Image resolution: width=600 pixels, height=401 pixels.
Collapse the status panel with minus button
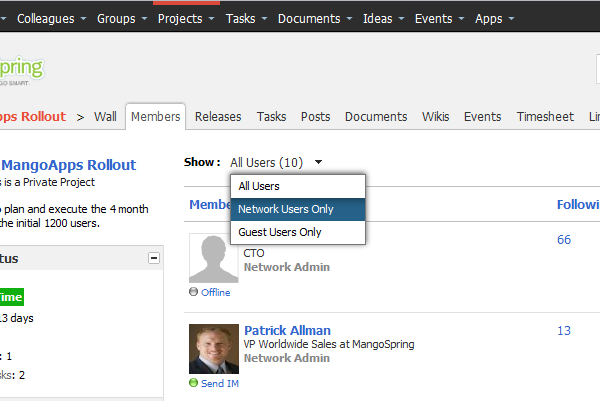click(x=154, y=258)
